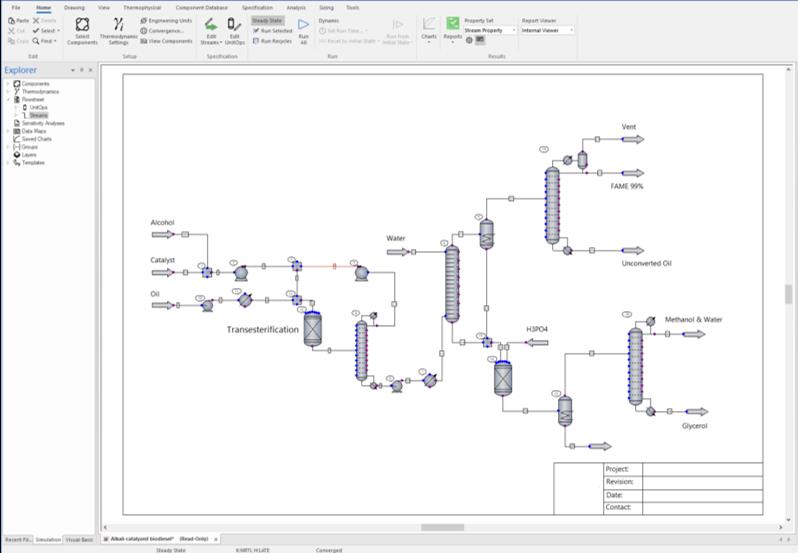Select Saved Charts in Explorer
The height and width of the screenshot is (553, 798).
[37, 139]
